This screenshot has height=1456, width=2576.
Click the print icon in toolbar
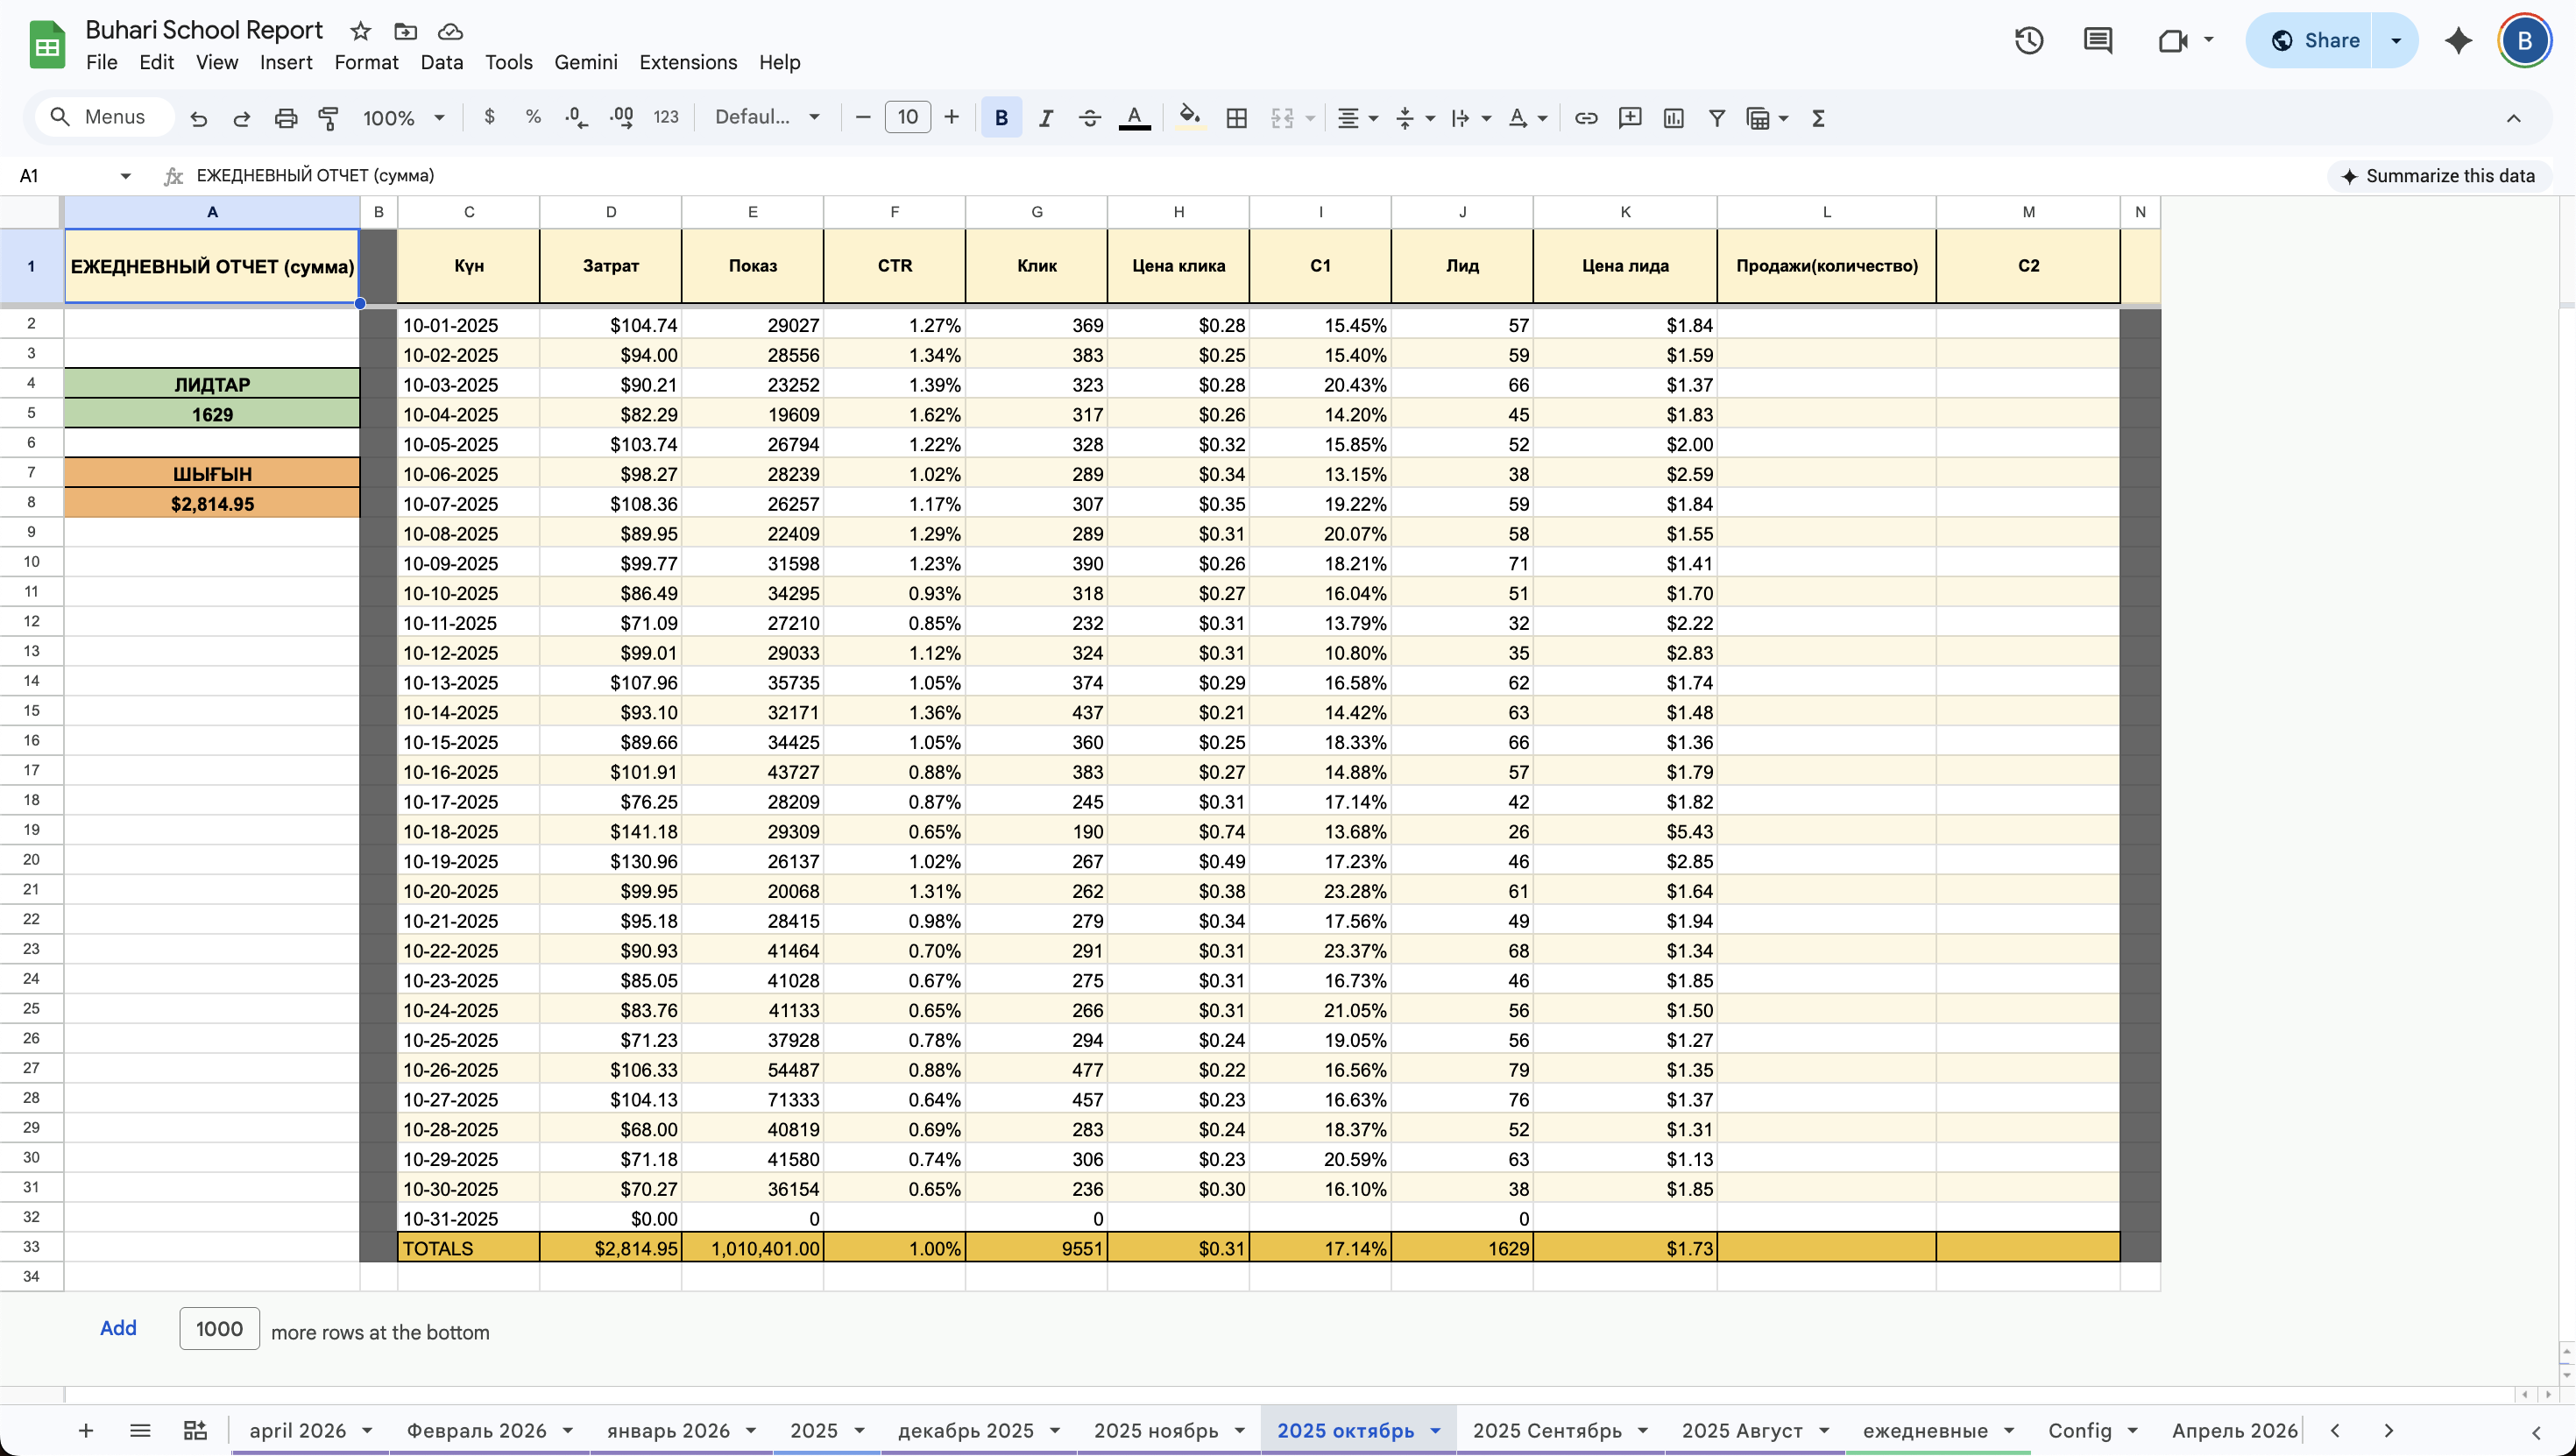[286, 118]
